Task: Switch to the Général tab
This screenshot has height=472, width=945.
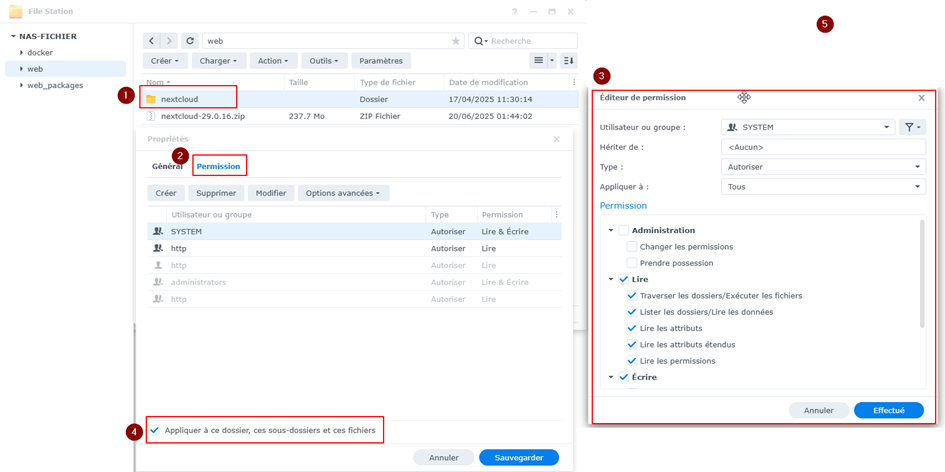Action: [167, 166]
